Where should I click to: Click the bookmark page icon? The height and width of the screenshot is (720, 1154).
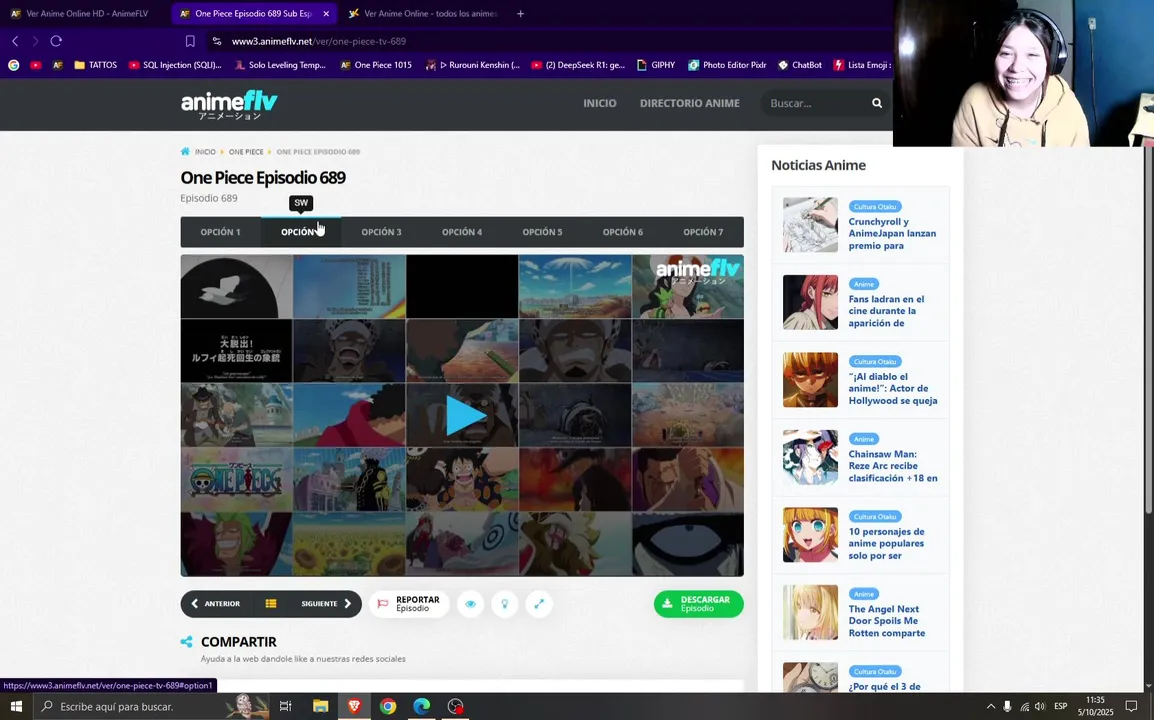190,41
